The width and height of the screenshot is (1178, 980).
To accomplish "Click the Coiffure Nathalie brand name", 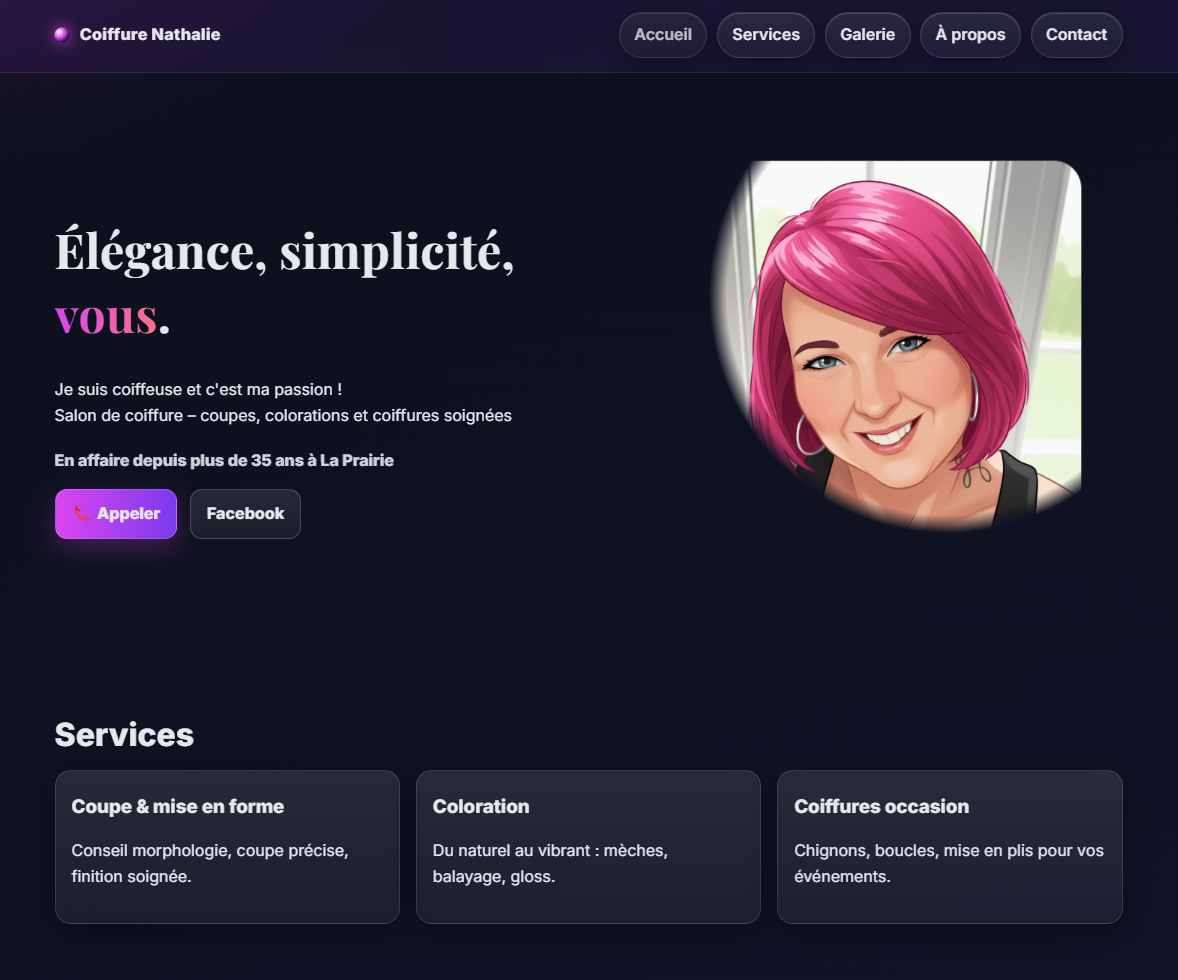I will coord(150,35).
